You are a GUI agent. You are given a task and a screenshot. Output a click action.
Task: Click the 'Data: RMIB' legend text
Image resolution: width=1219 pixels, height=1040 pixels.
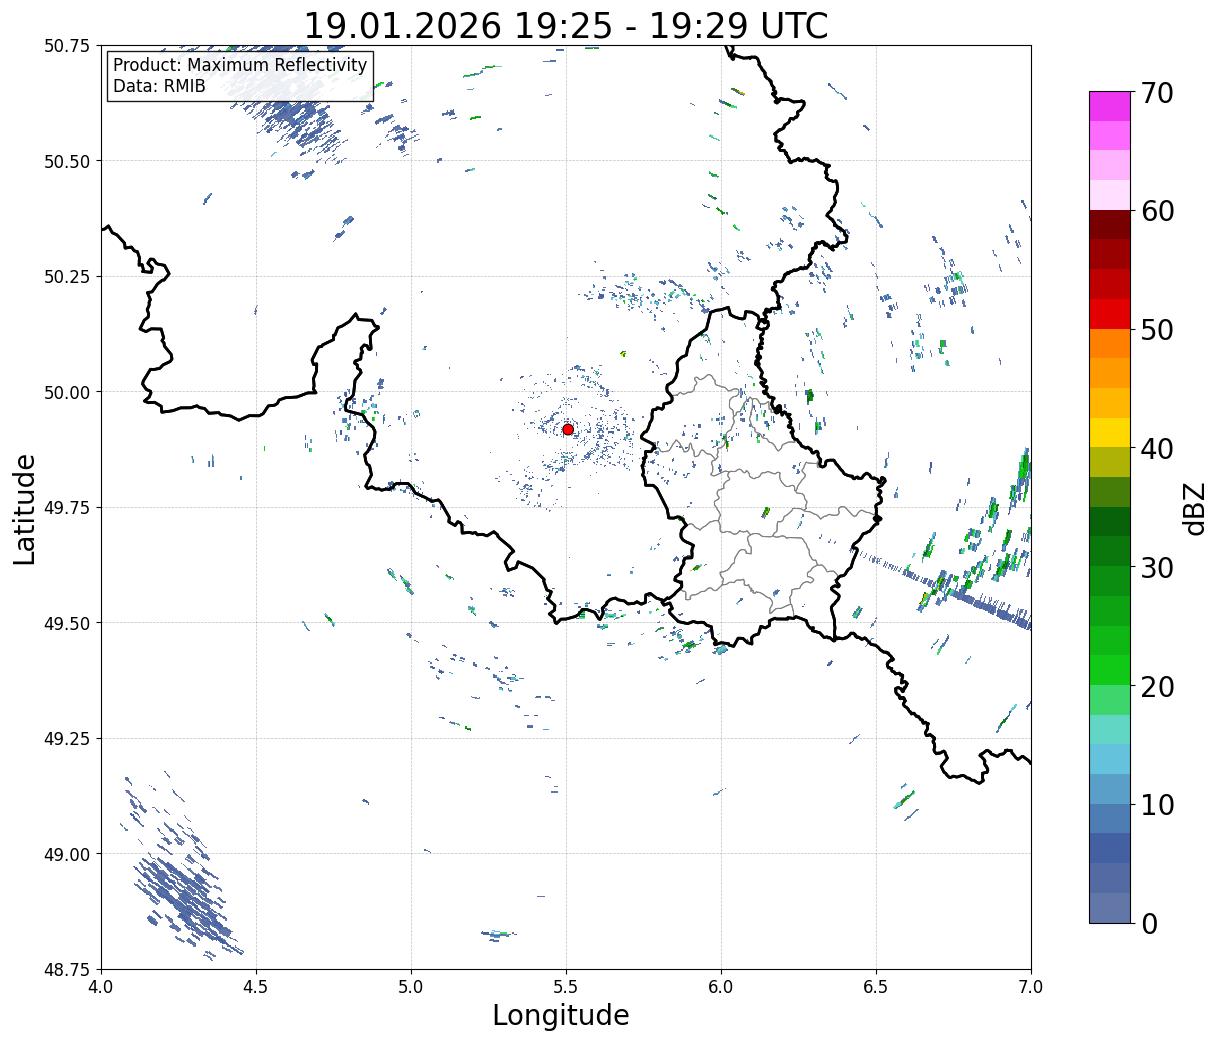(159, 86)
